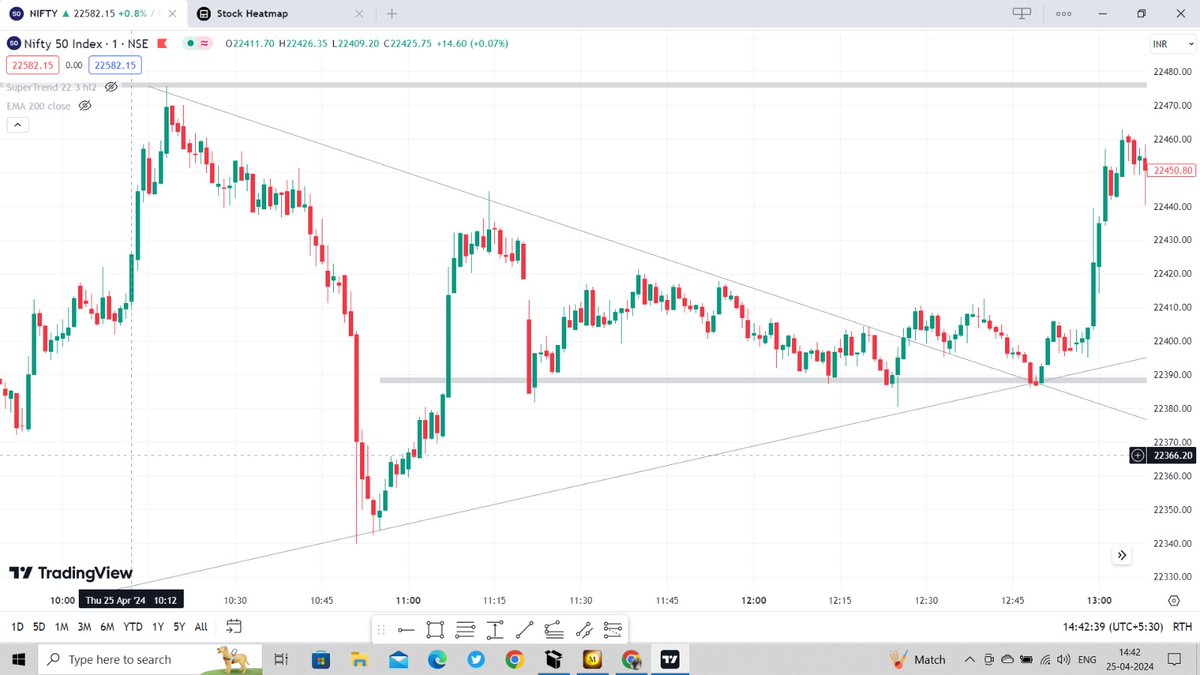Grab the floating toolbar drag handle
This screenshot has height=675, width=1200.
tap(381, 630)
